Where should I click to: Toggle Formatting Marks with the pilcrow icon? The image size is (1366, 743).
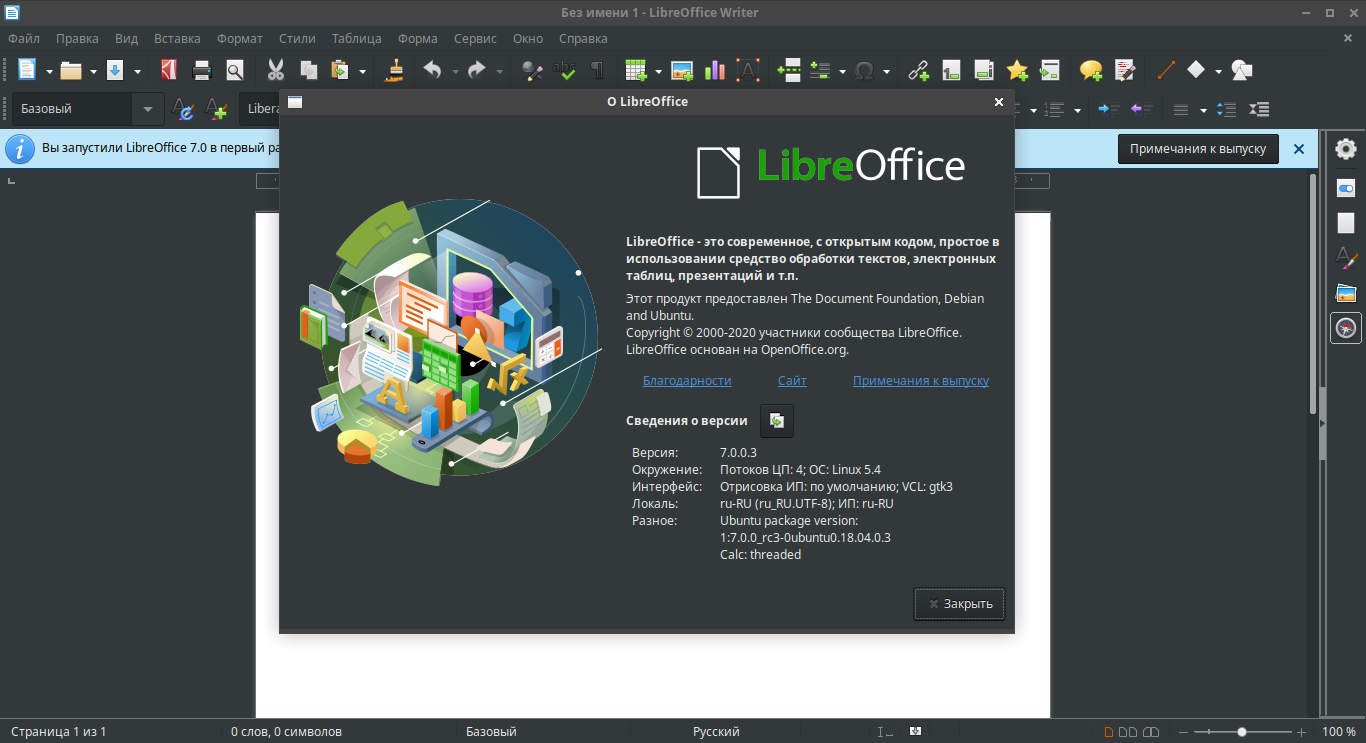(597, 70)
